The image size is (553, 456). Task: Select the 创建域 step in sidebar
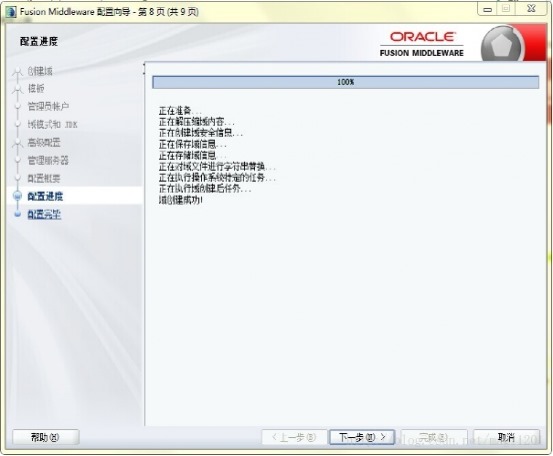(x=40, y=71)
